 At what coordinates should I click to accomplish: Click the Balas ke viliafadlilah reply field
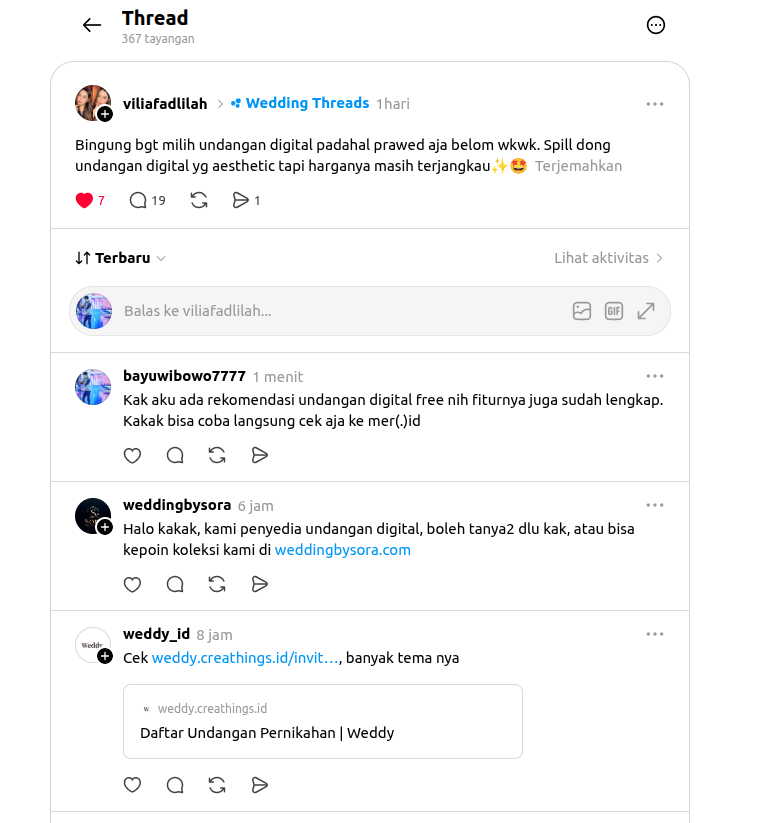[341, 311]
